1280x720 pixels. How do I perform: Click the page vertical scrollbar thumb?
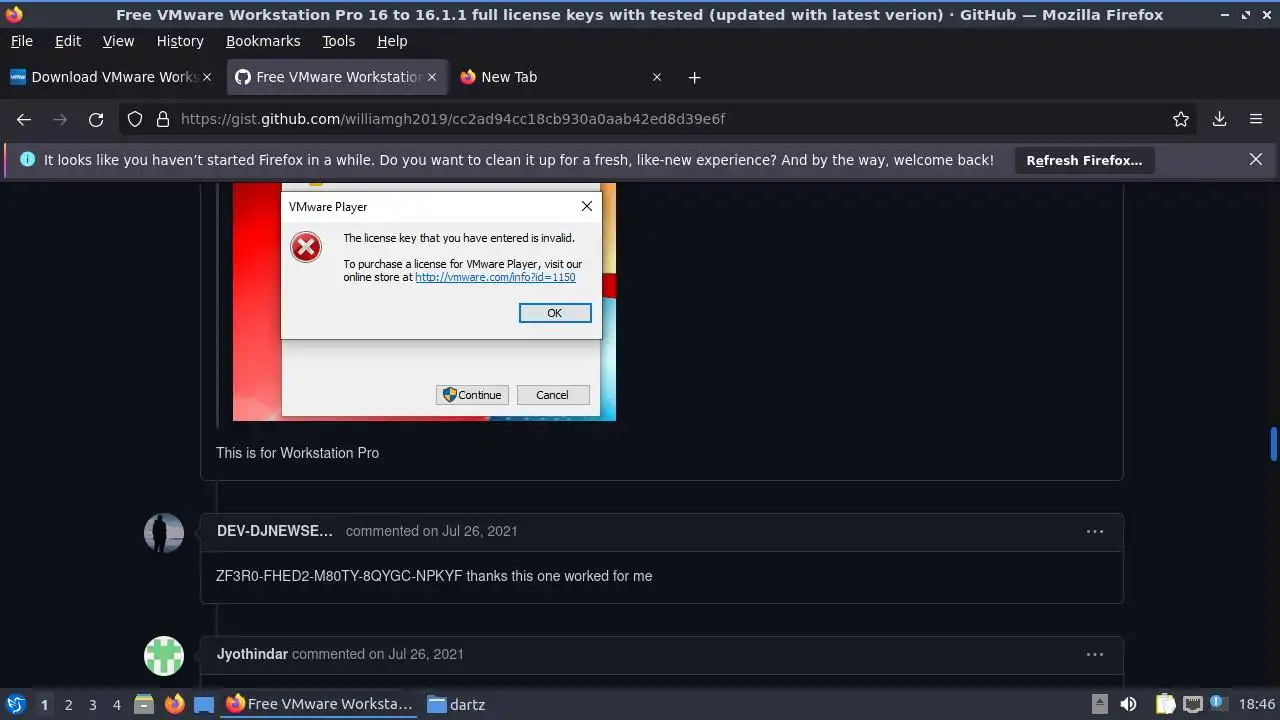pyautogui.click(x=1274, y=442)
